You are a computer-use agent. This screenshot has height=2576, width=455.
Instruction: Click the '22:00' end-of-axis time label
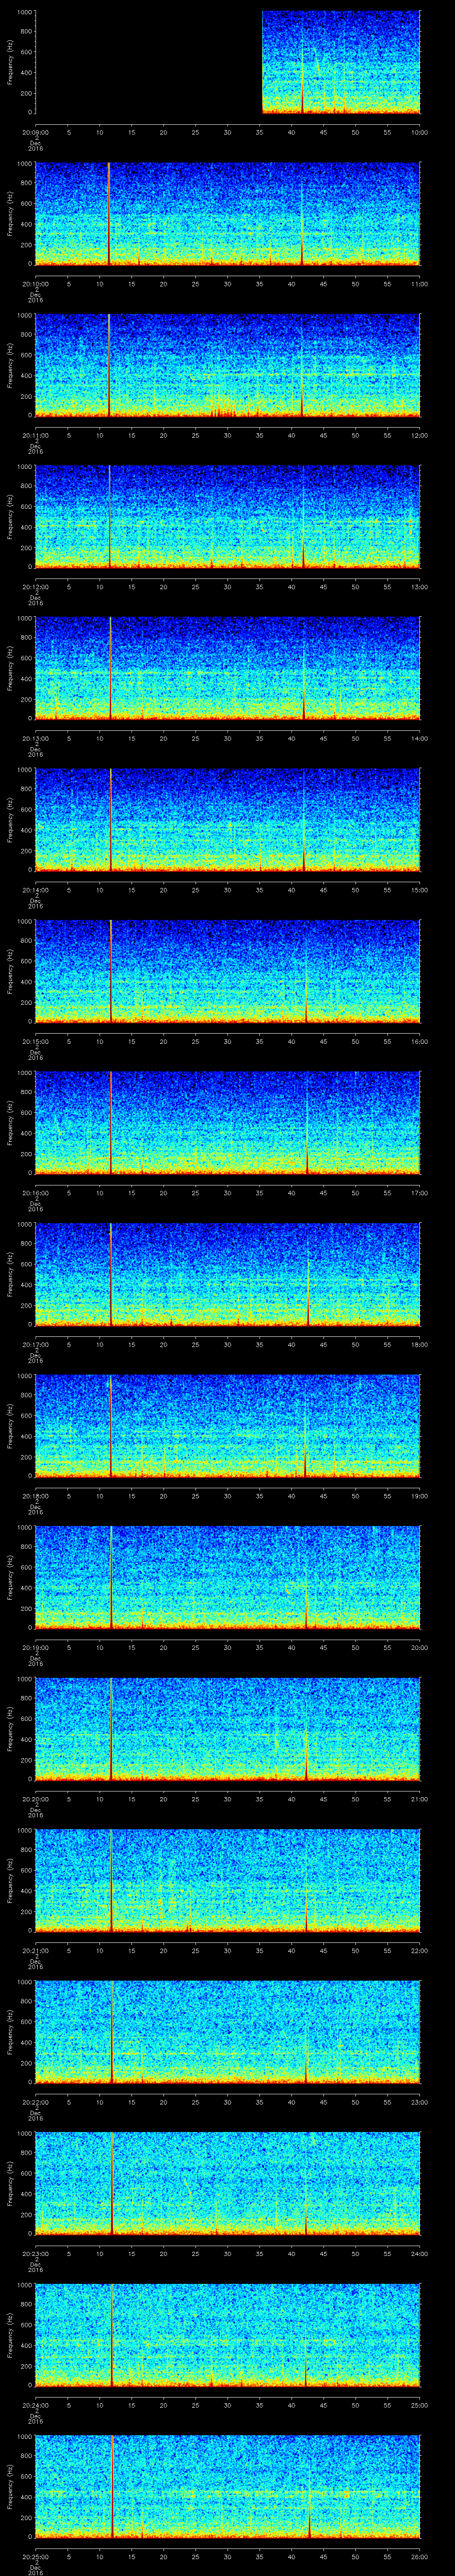(x=420, y=1950)
